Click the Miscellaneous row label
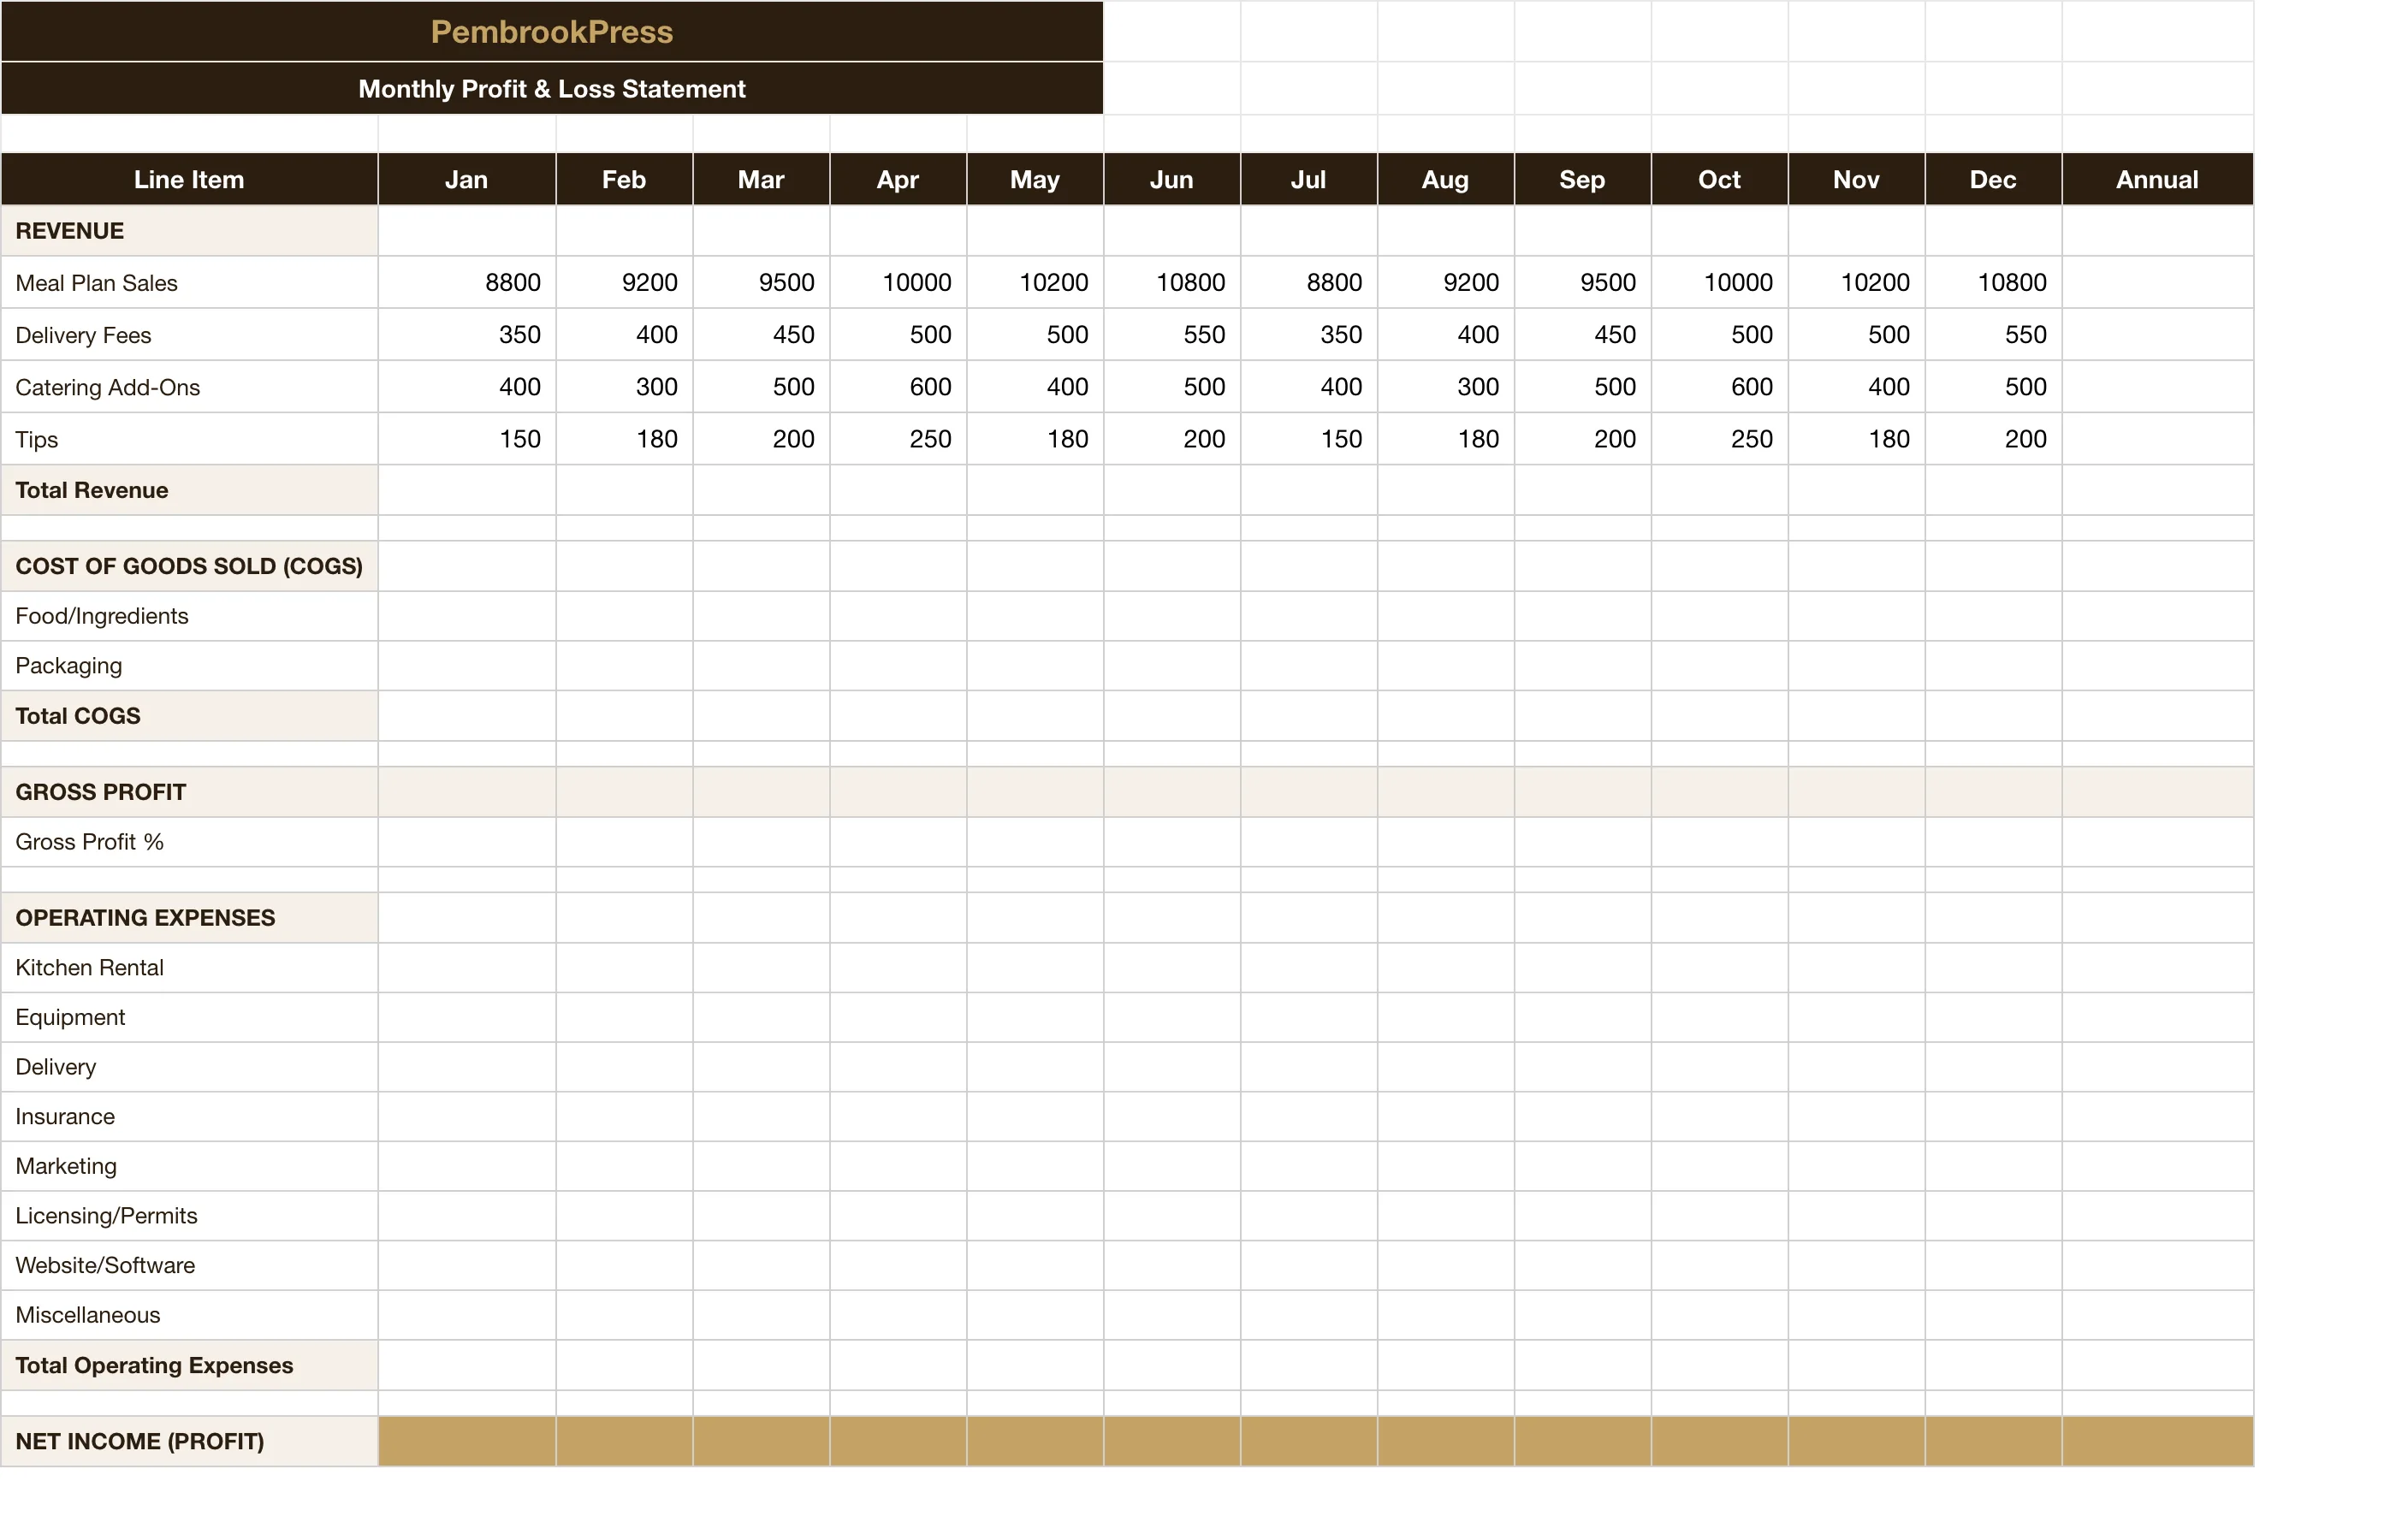 189,1315
